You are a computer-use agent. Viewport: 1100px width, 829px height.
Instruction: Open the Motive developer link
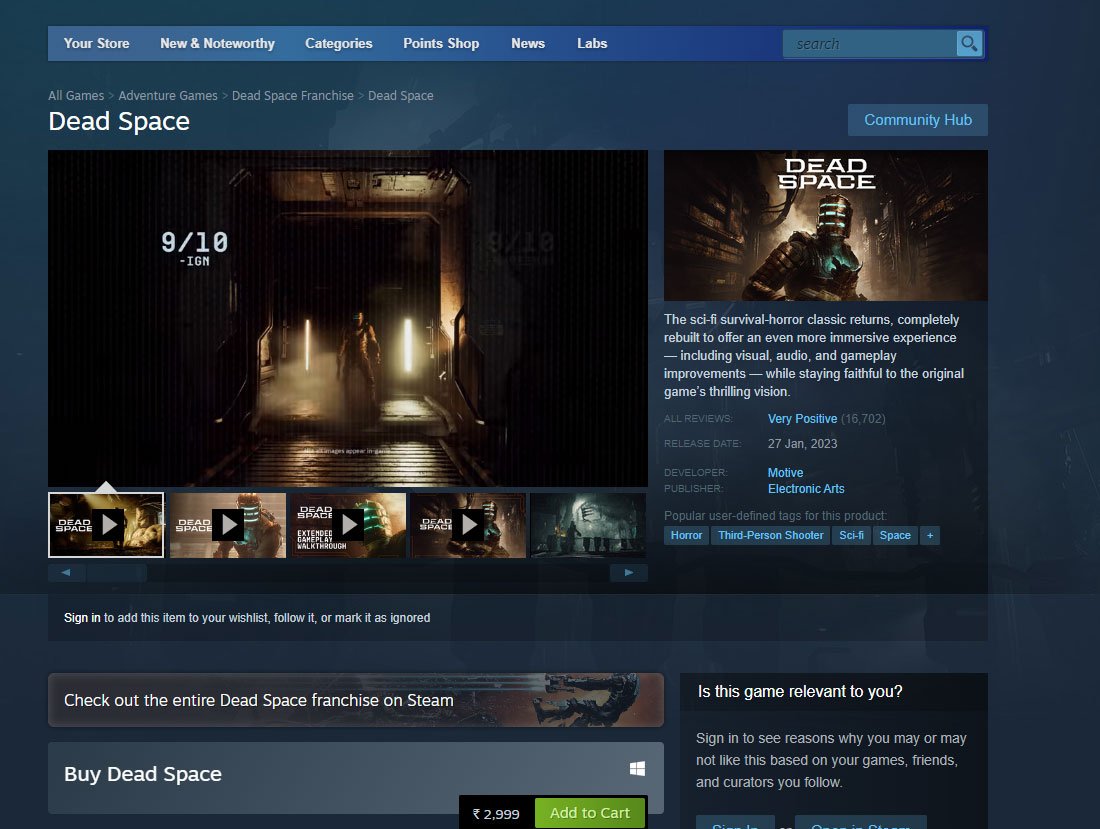(785, 472)
